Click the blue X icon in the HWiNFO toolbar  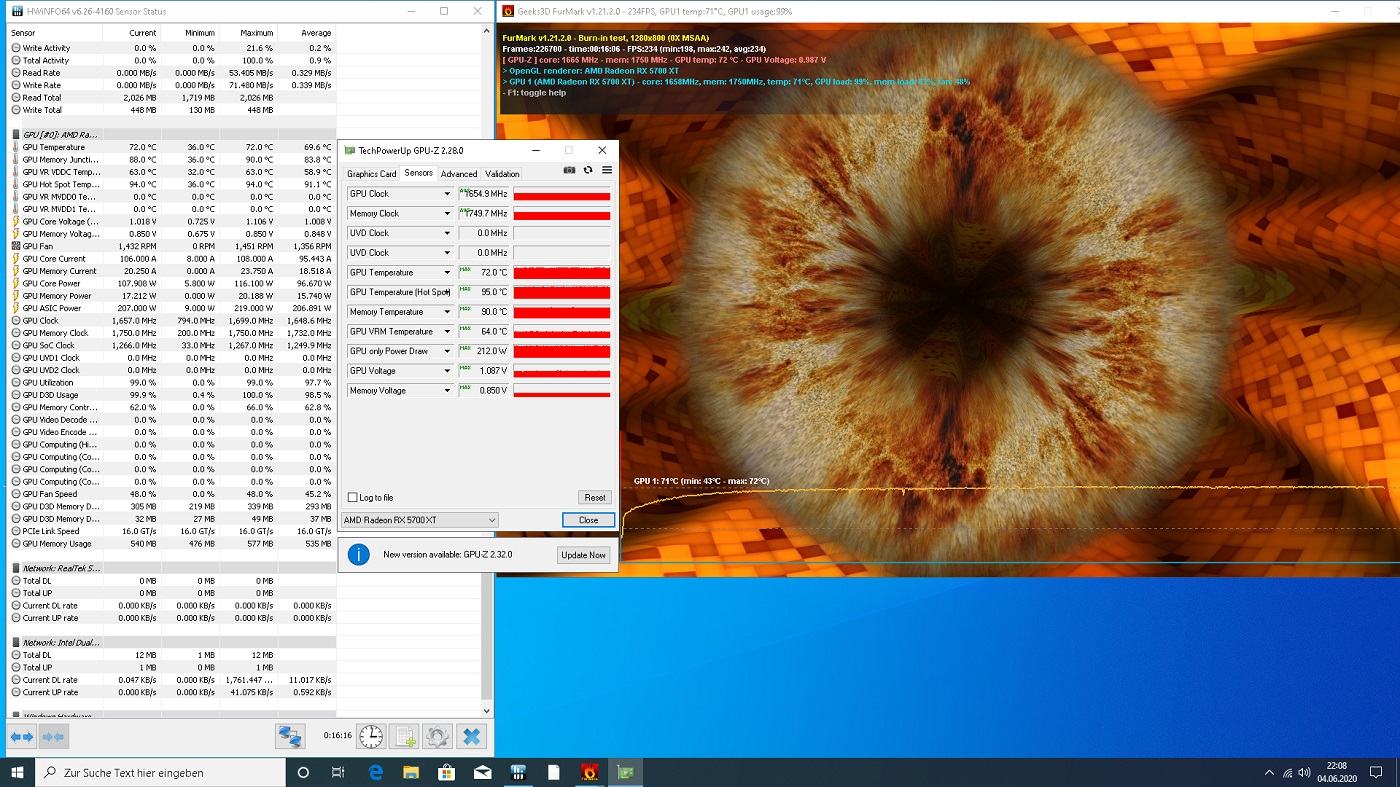coord(472,737)
